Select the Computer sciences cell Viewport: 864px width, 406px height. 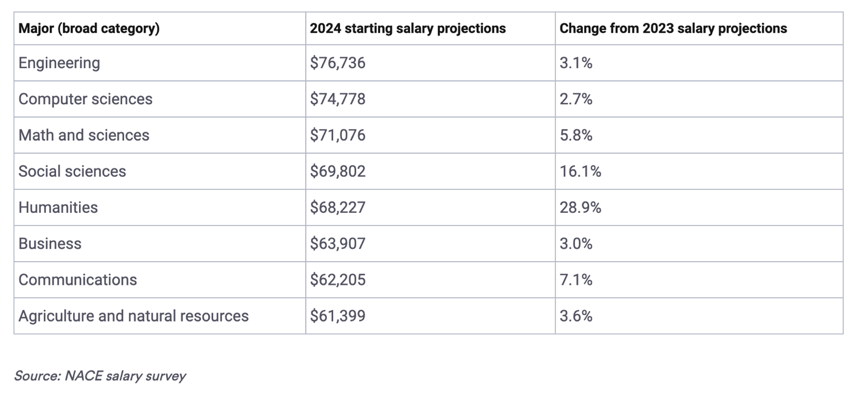tap(86, 100)
